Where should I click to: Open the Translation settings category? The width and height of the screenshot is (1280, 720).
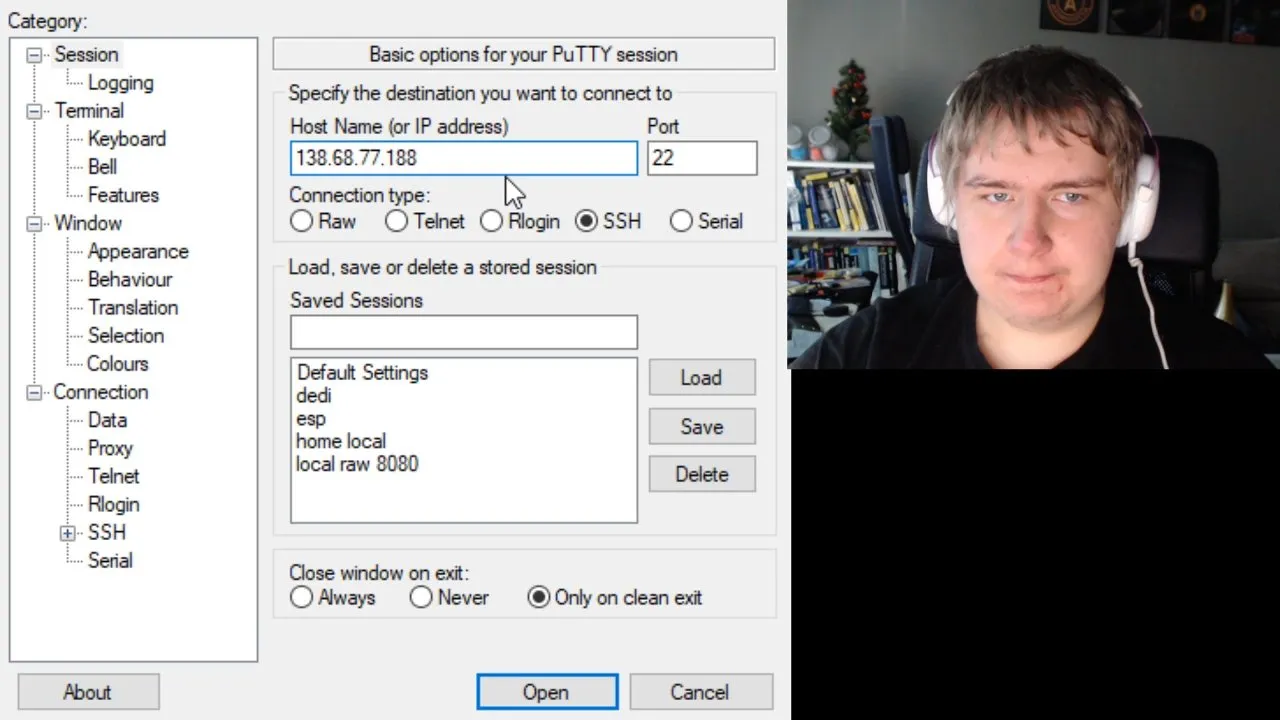[x=133, y=307]
